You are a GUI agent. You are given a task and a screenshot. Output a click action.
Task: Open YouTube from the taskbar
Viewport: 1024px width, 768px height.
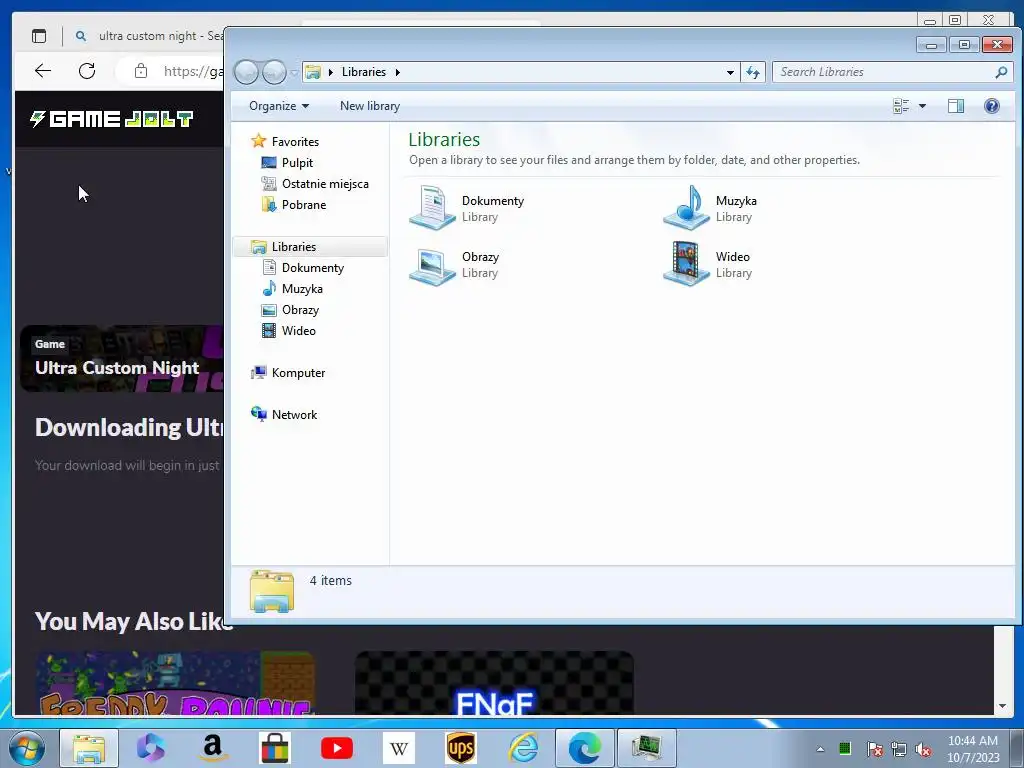tap(337, 748)
